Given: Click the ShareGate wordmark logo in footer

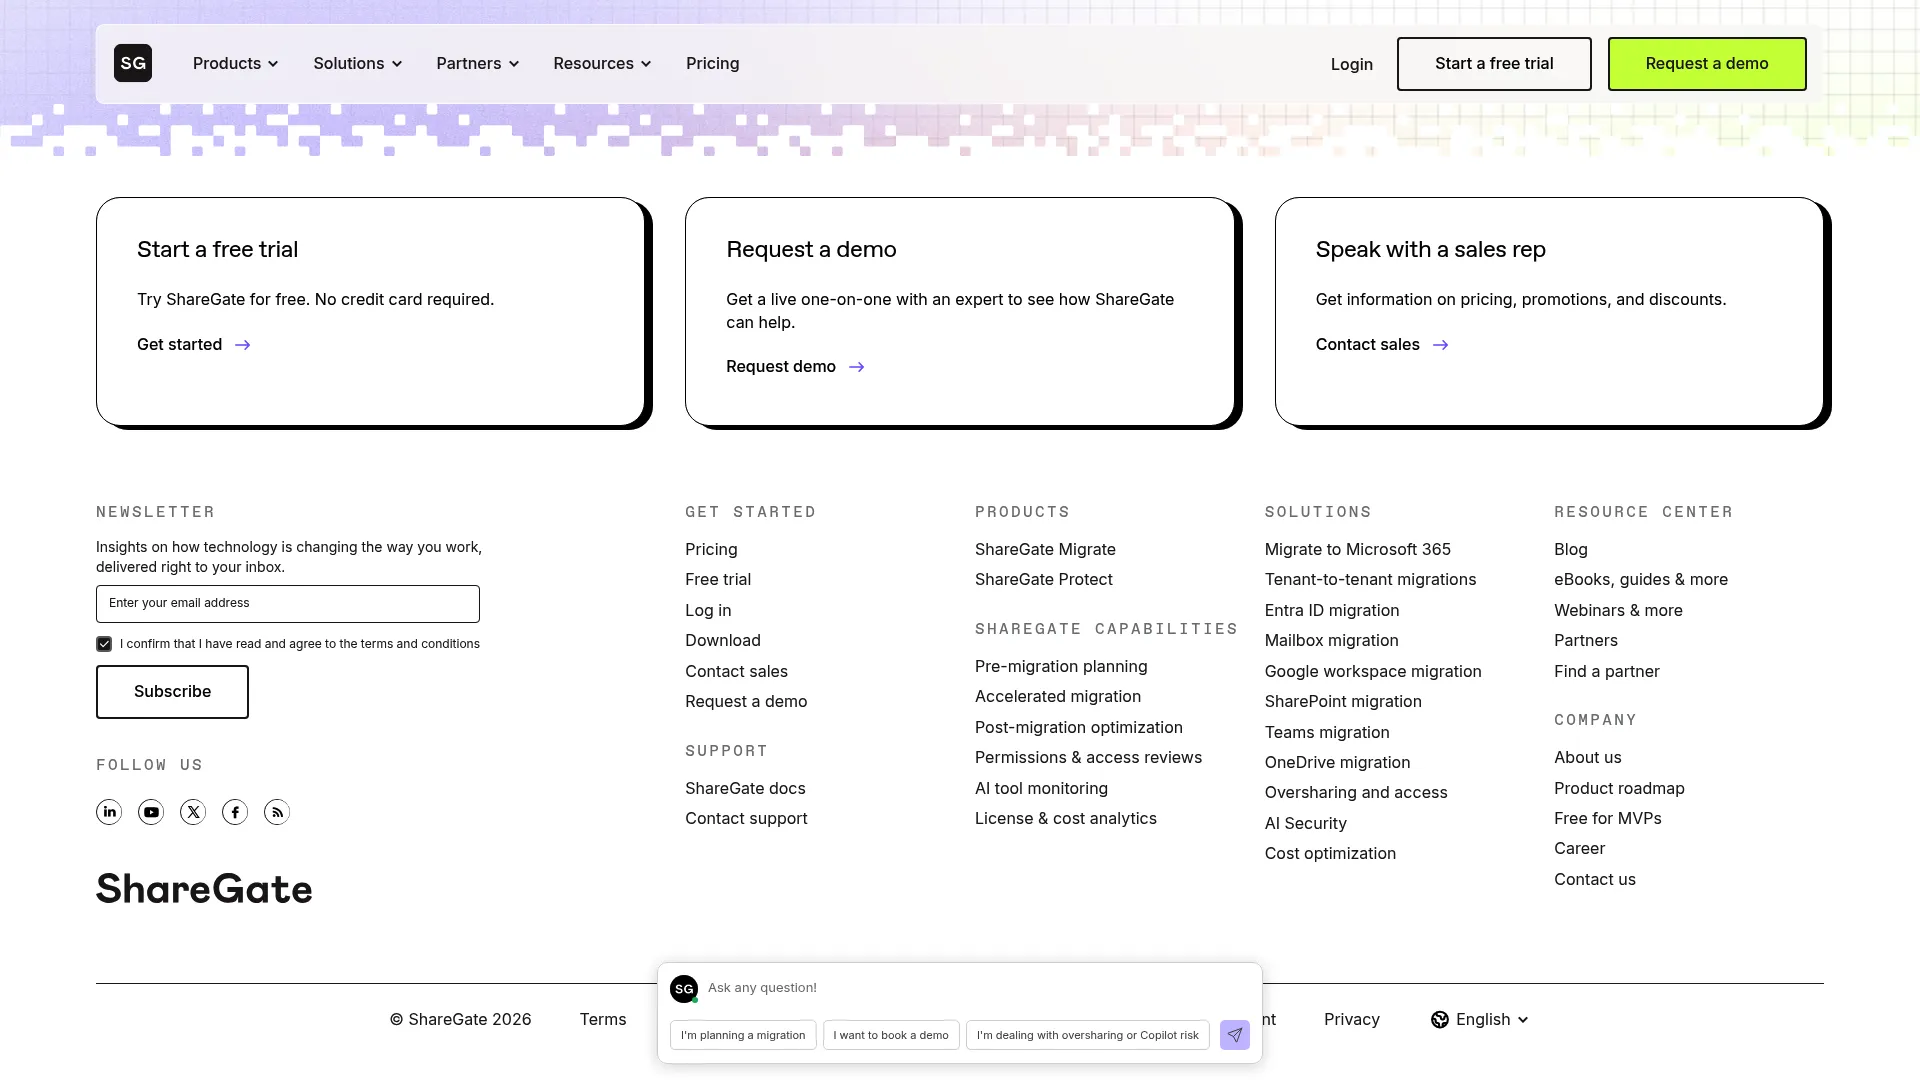Looking at the screenshot, I should 204,889.
